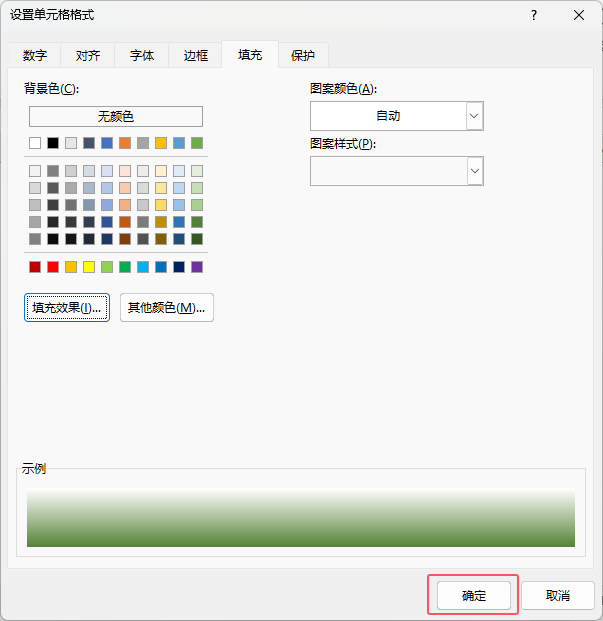This screenshot has height=621, width=603.
Task: Choose the yellow standard color swatch
Action: coord(89,267)
